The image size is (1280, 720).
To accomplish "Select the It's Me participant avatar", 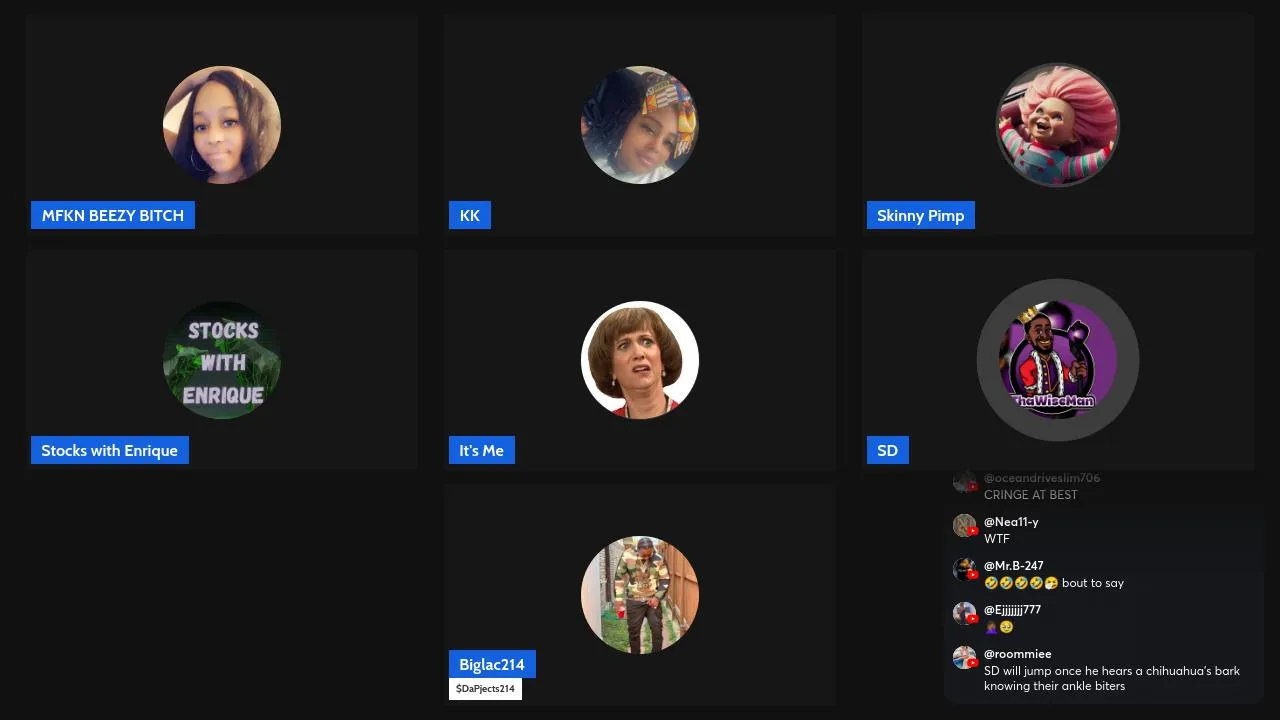I will 640,360.
